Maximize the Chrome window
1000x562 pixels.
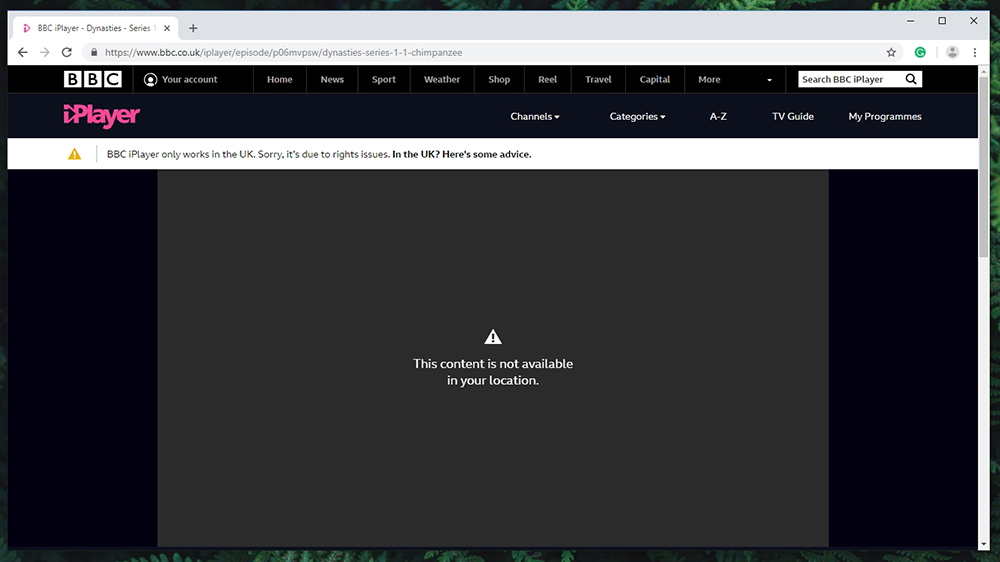point(942,21)
